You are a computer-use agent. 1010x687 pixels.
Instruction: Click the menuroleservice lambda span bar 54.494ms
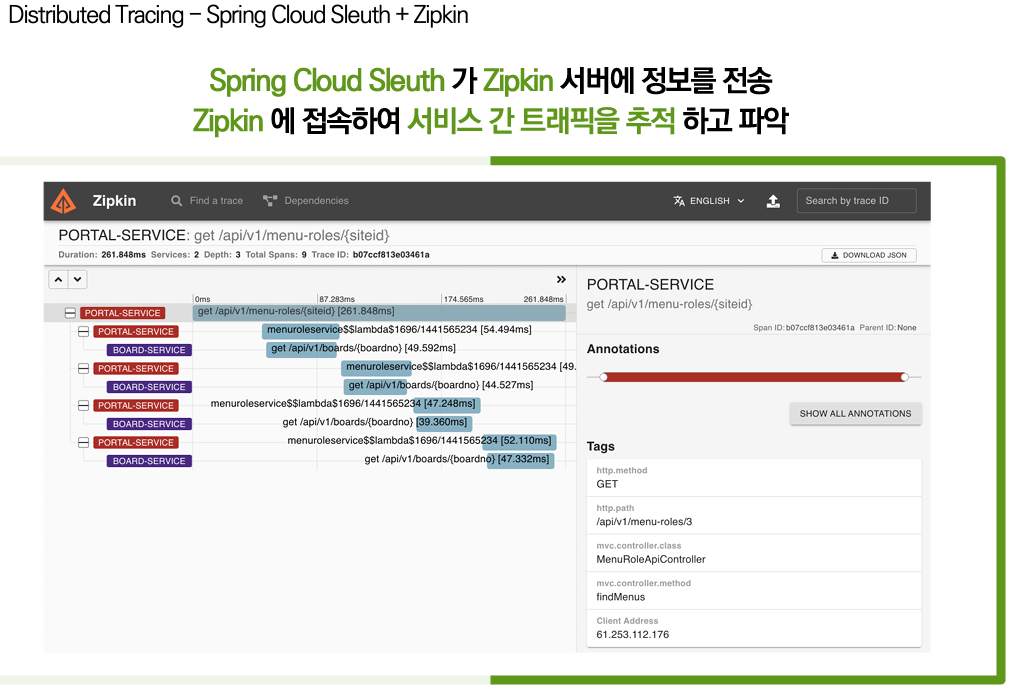coord(302,331)
